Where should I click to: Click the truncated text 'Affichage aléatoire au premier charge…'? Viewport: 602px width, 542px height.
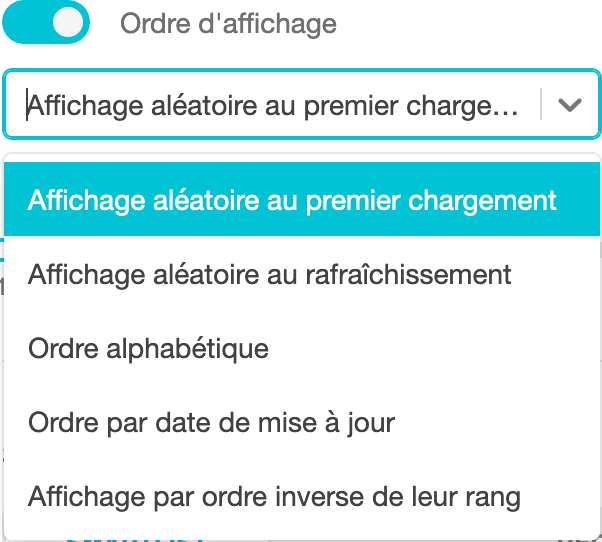(273, 105)
